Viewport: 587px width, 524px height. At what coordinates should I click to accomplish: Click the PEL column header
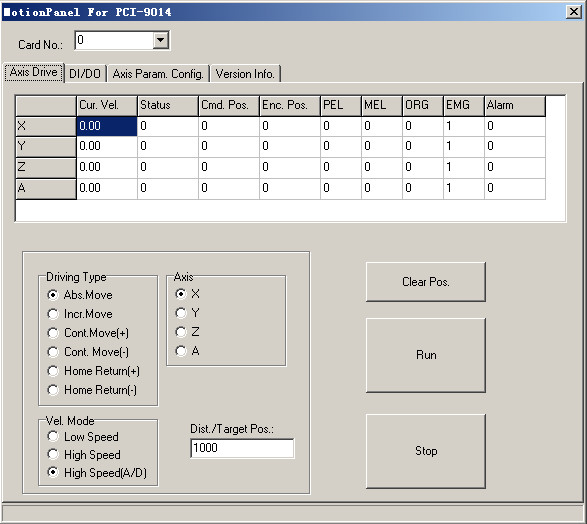coord(341,106)
